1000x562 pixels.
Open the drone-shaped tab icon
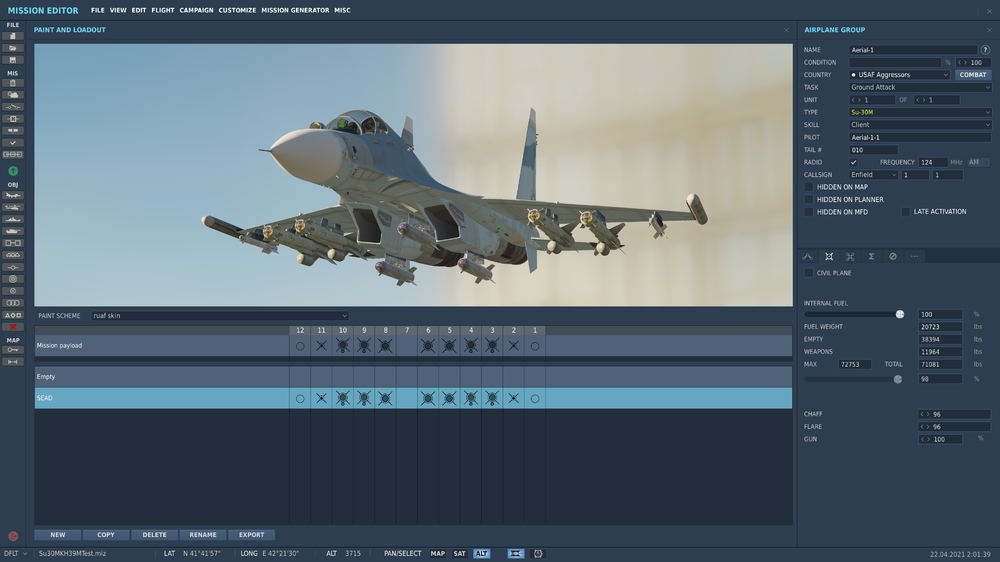850,256
